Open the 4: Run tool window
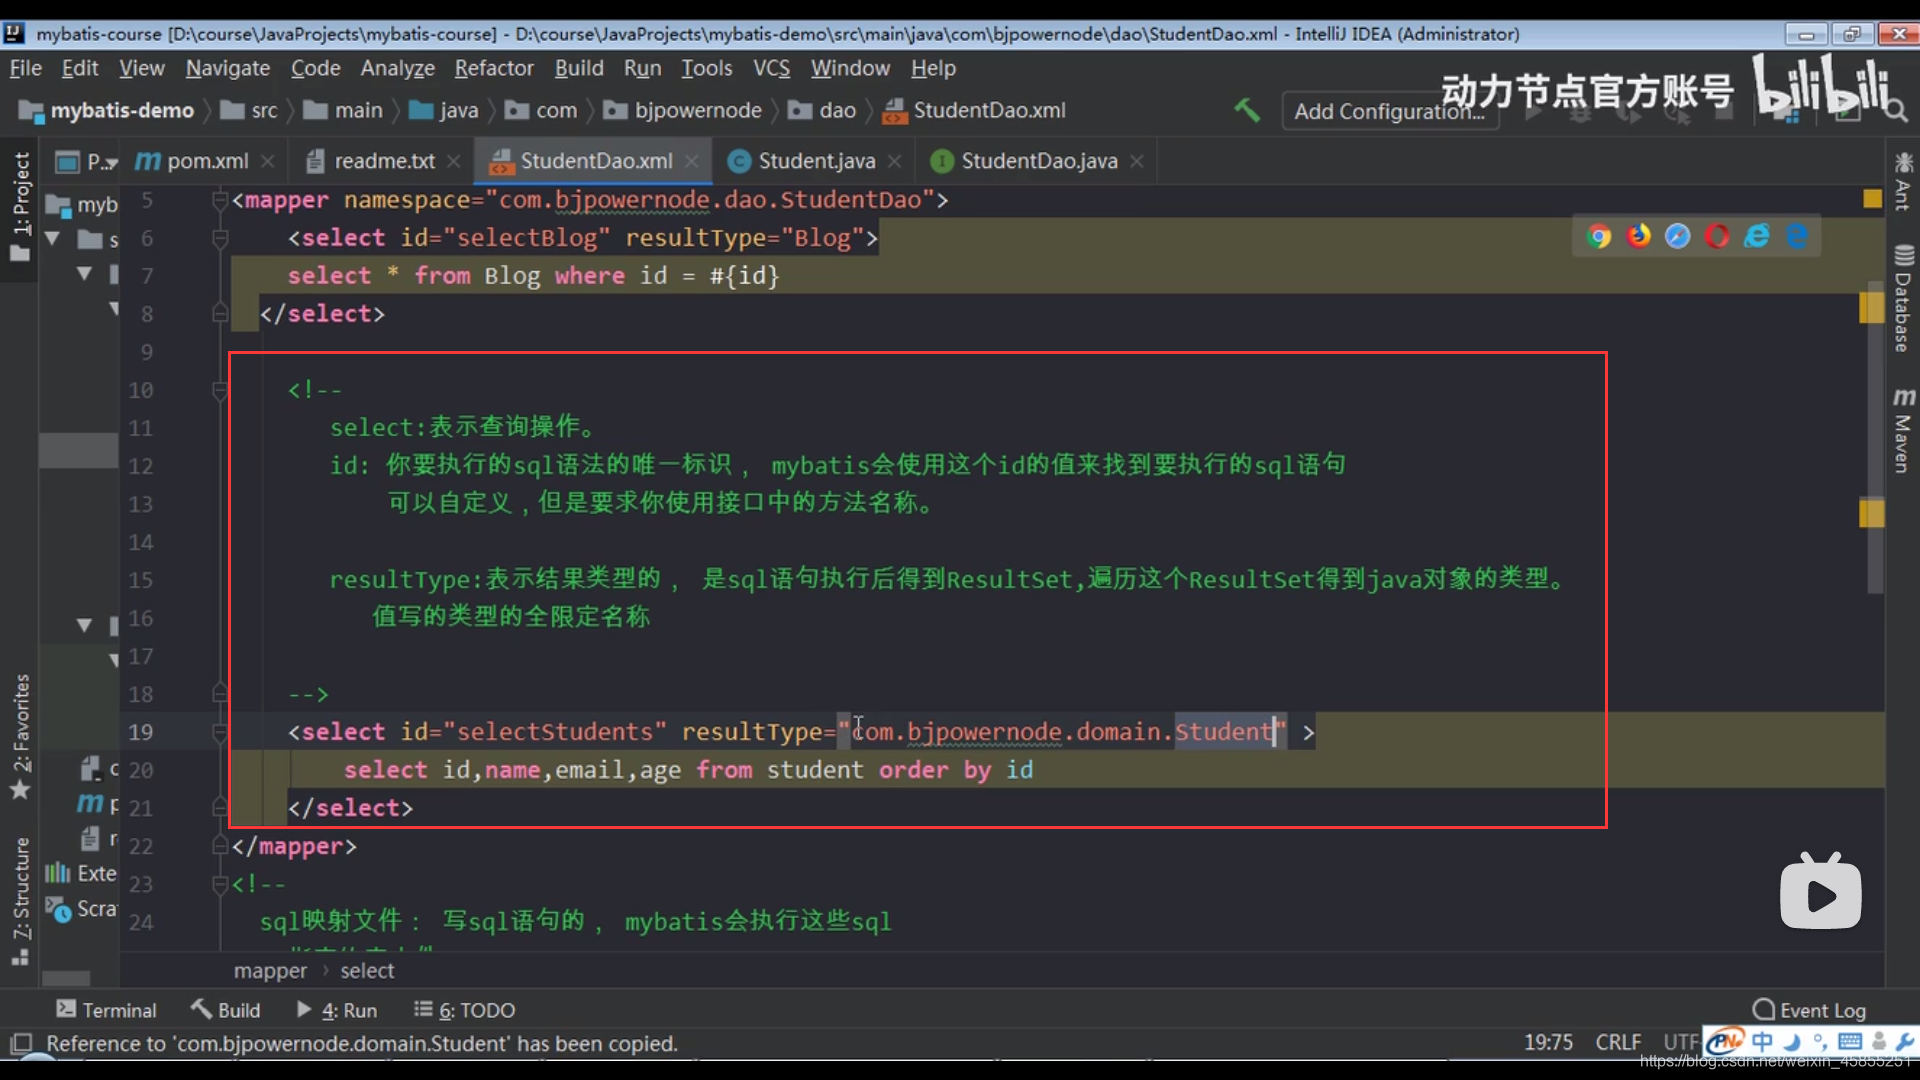 337,1010
